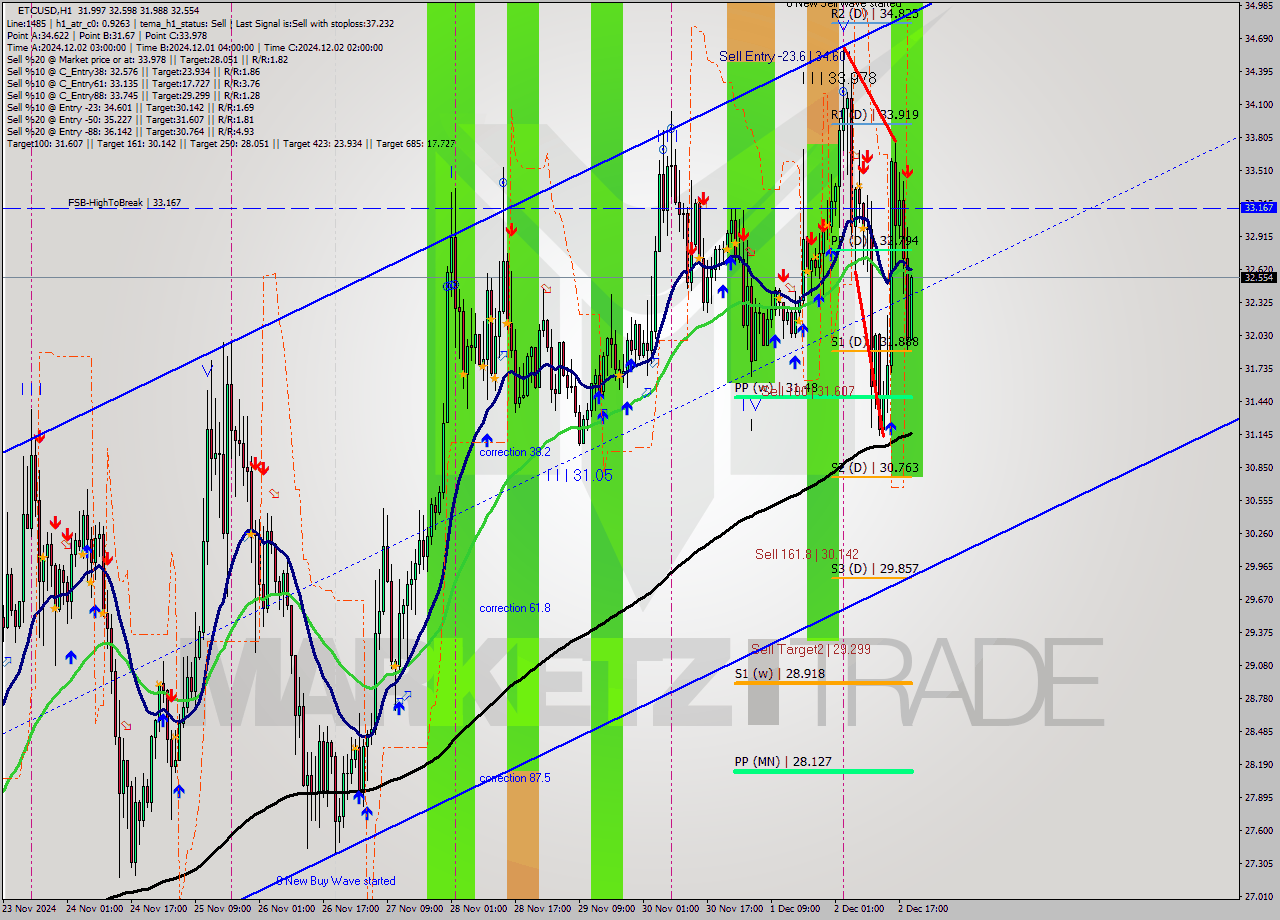Click the 'FSB-HighToBreak | 33.167' label

[124, 203]
